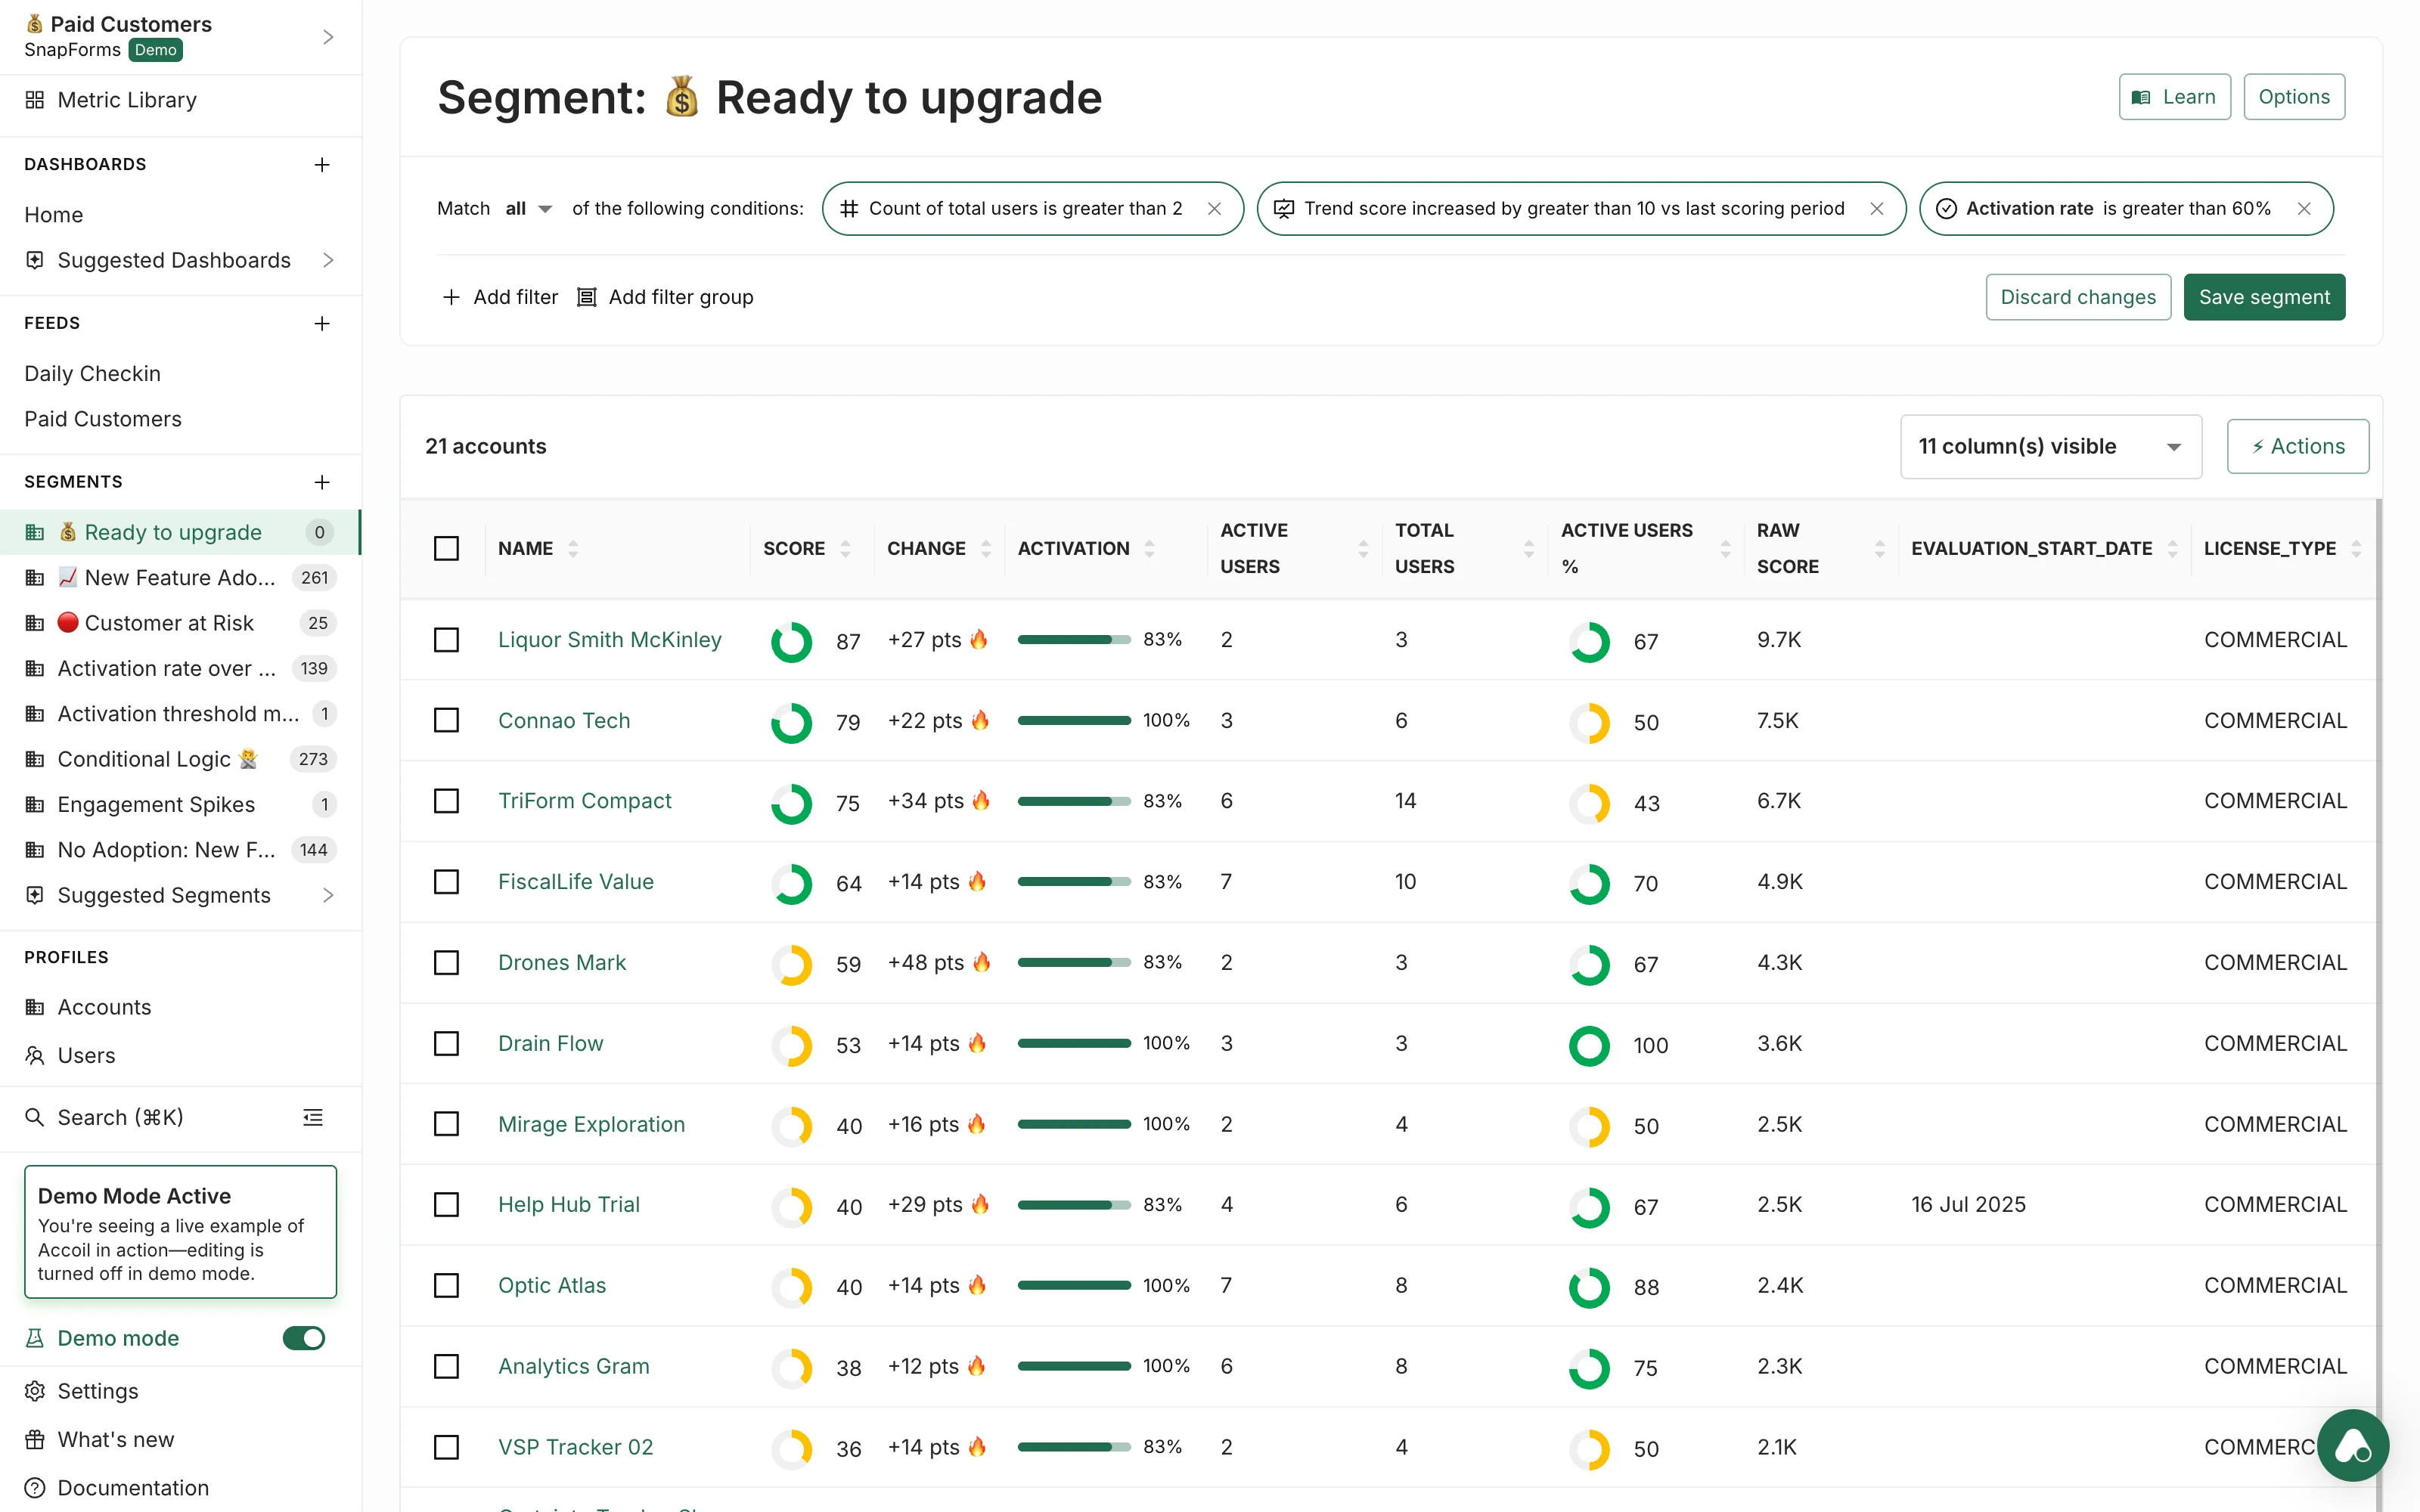2420x1512 pixels.
Task: Sort by the CHANGE column arrows
Action: (986, 548)
